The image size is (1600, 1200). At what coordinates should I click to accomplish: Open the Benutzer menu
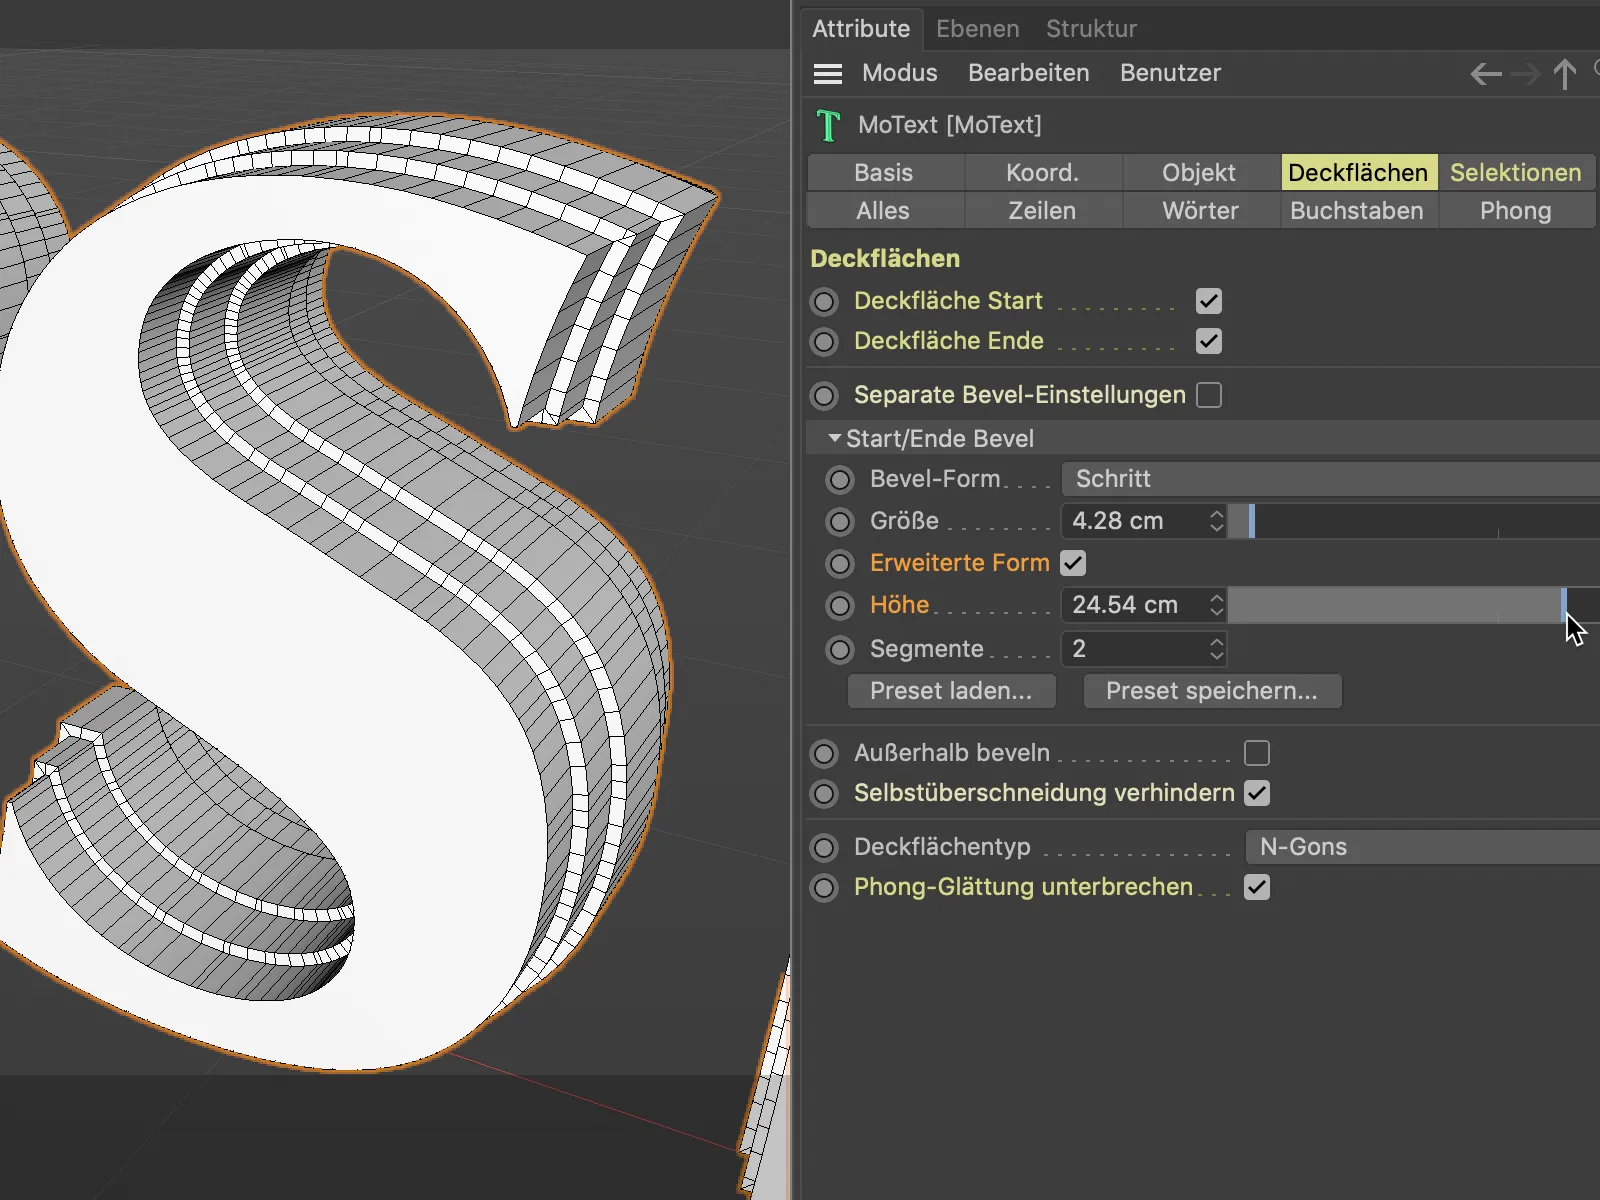(x=1170, y=73)
